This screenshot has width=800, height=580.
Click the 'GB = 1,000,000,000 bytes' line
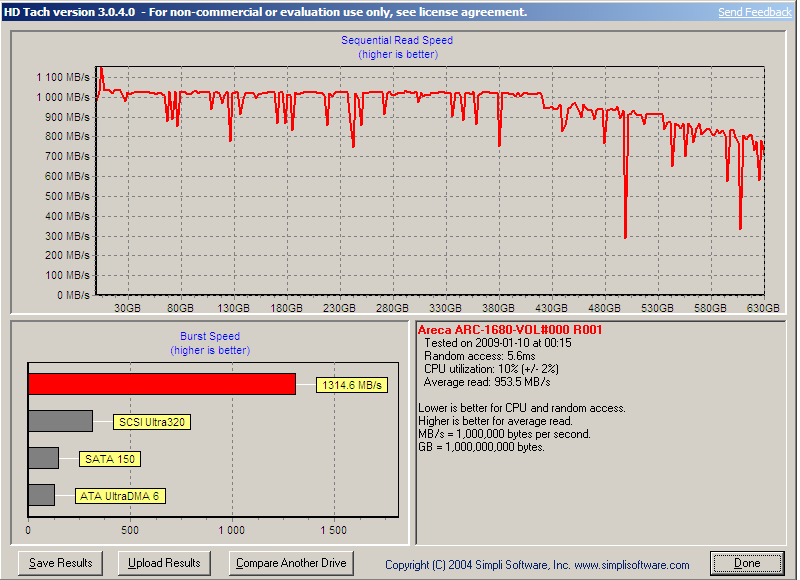tap(481, 447)
